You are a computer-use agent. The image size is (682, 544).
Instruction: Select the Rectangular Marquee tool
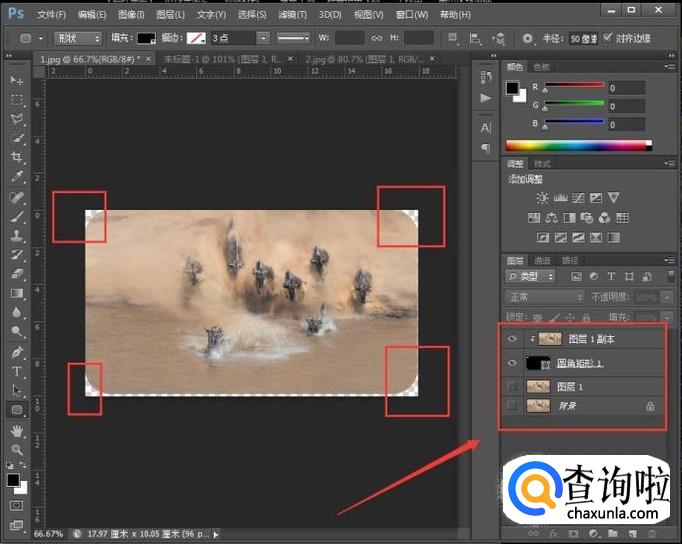pos(17,100)
